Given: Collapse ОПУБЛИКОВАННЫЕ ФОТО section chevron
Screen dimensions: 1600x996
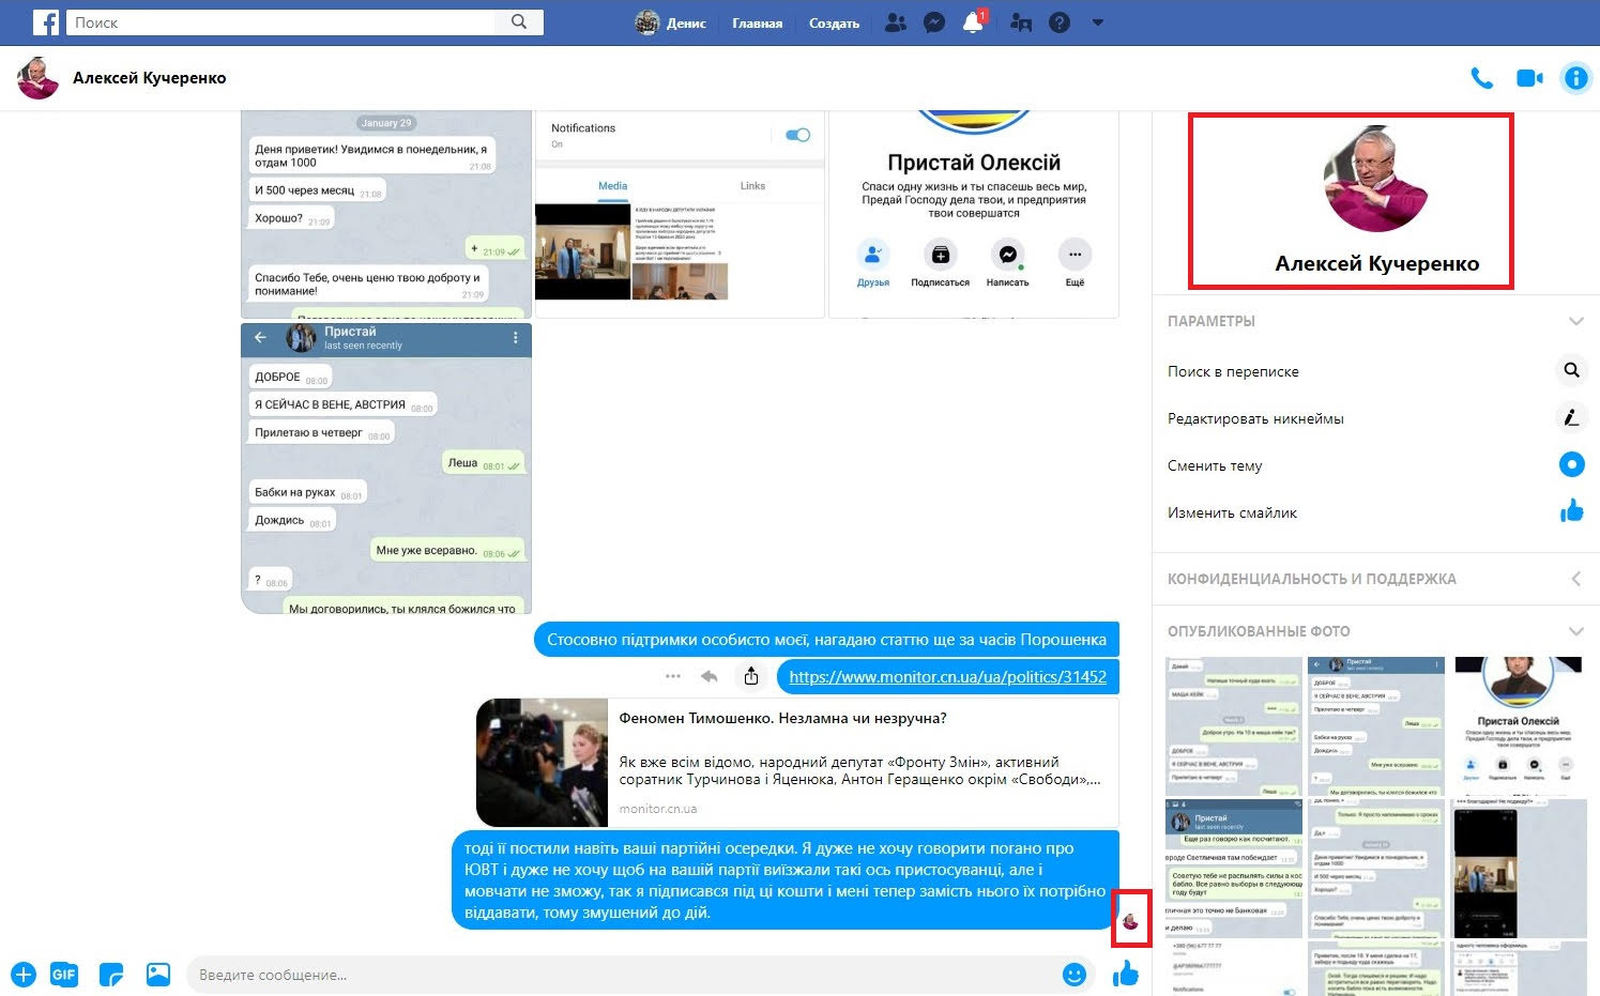Looking at the screenshot, I should 1576,631.
